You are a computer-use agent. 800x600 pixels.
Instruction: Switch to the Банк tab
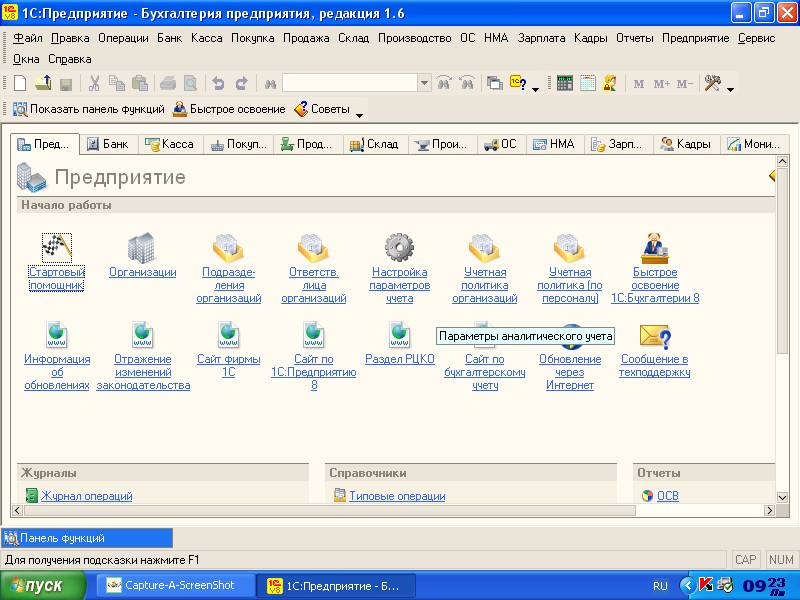108,144
